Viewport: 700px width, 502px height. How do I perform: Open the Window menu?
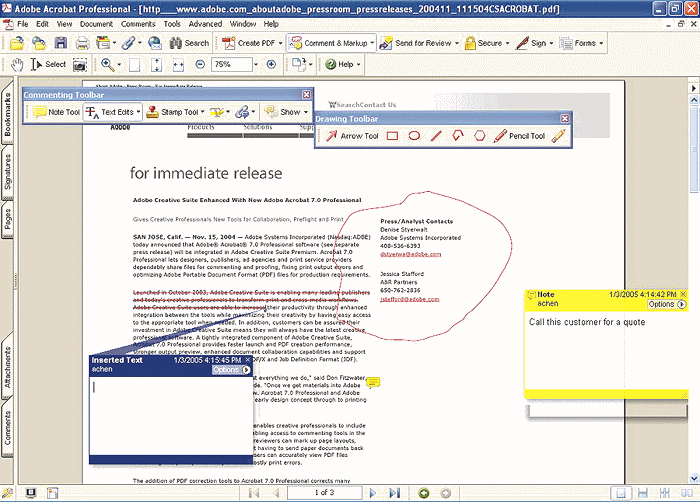[243, 24]
